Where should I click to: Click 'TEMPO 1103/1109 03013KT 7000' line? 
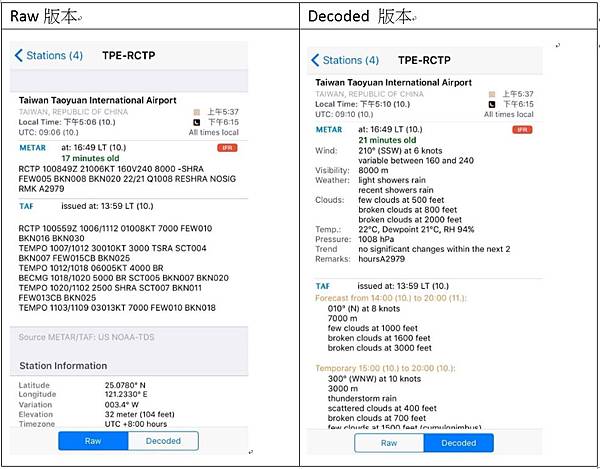[x=117, y=308]
